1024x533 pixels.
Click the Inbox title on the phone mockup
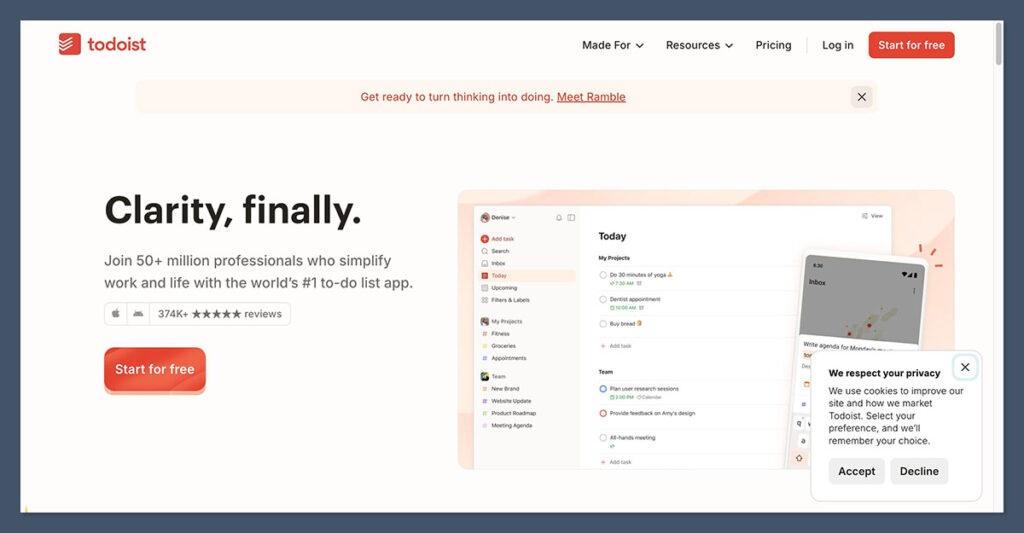pyautogui.click(x=817, y=282)
